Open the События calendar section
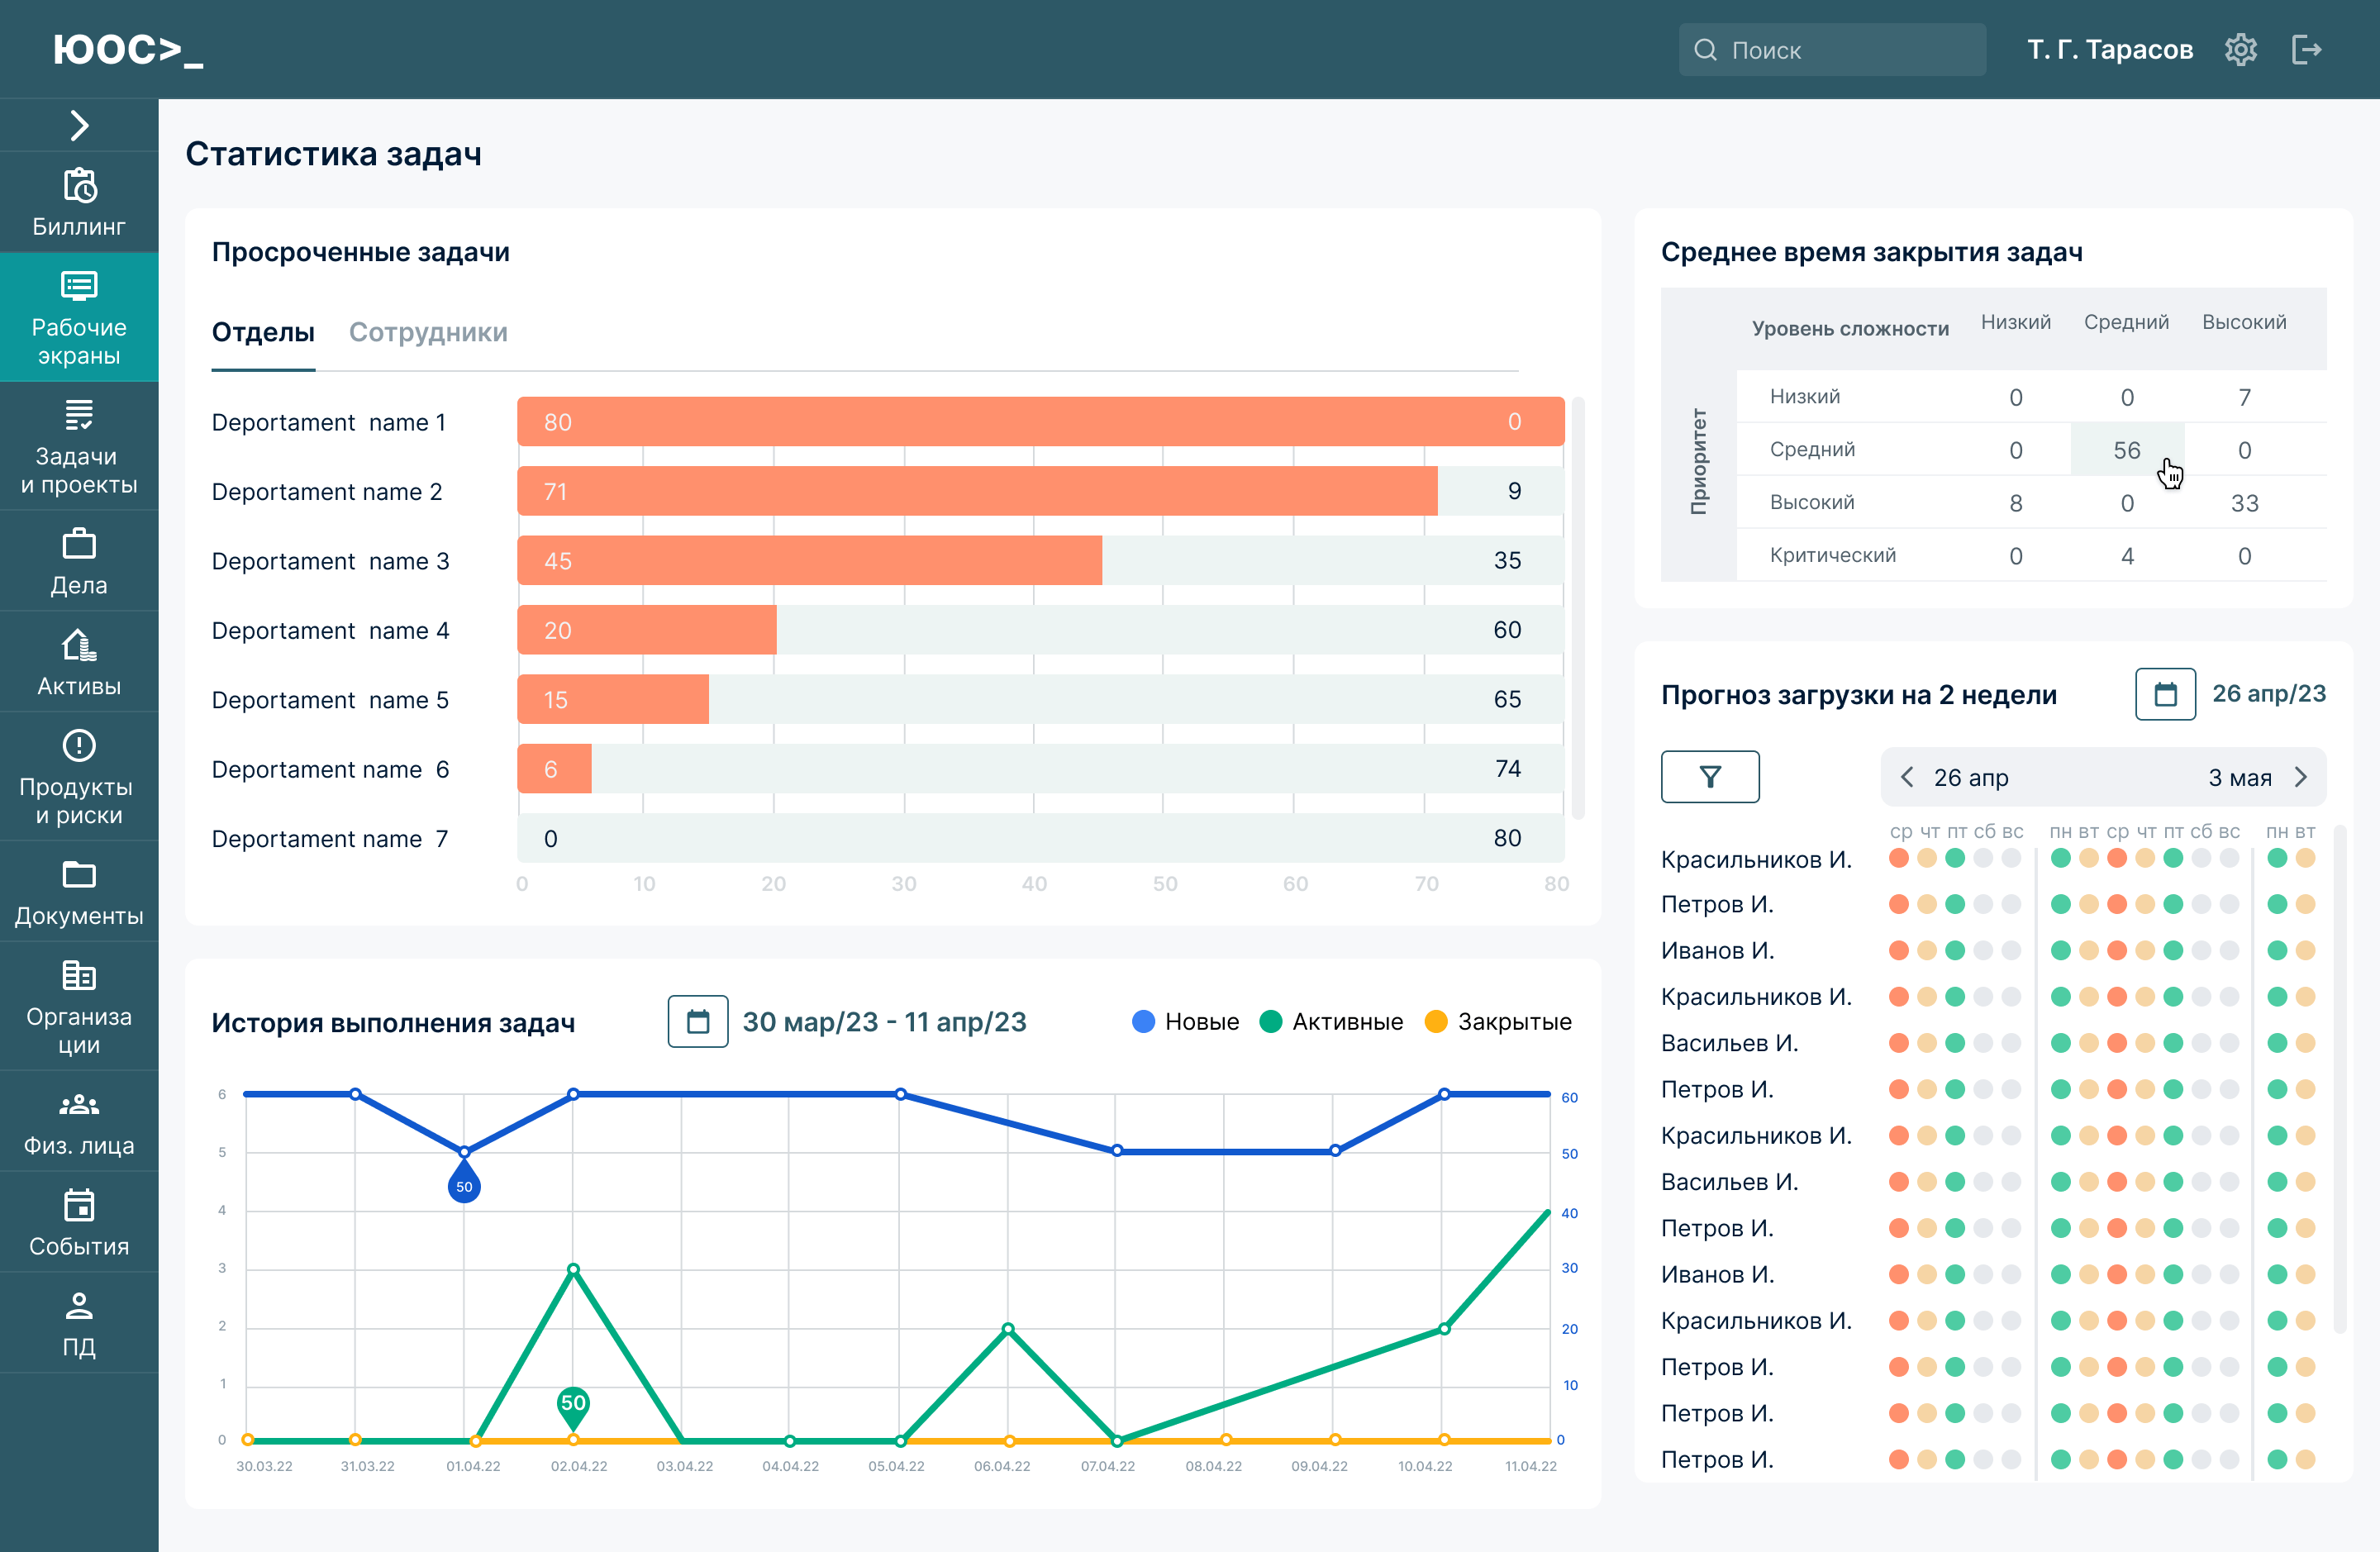The image size is (2380, 1552). click(x=79, y=1222)
